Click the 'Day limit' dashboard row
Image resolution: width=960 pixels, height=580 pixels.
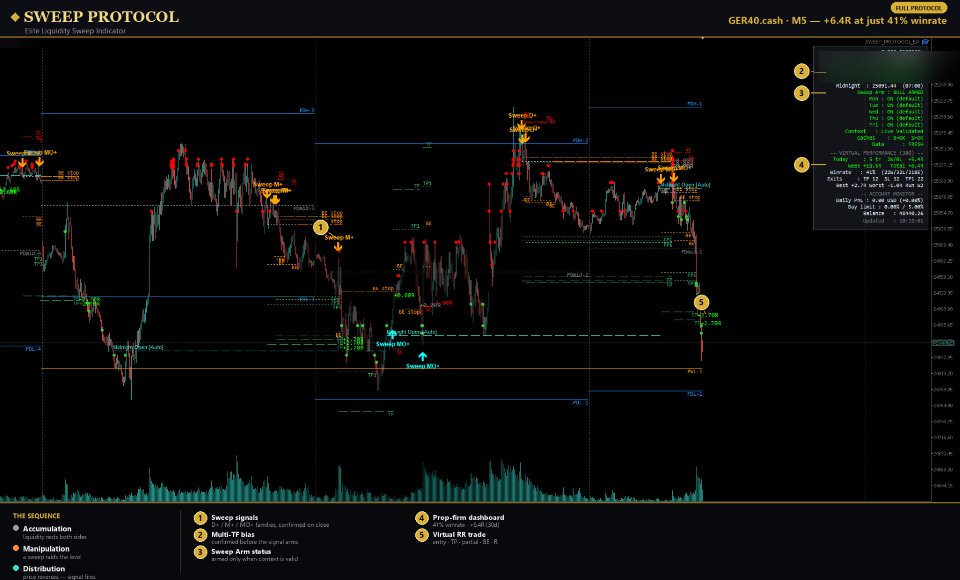pyautogui.click(x=885, y=206)
